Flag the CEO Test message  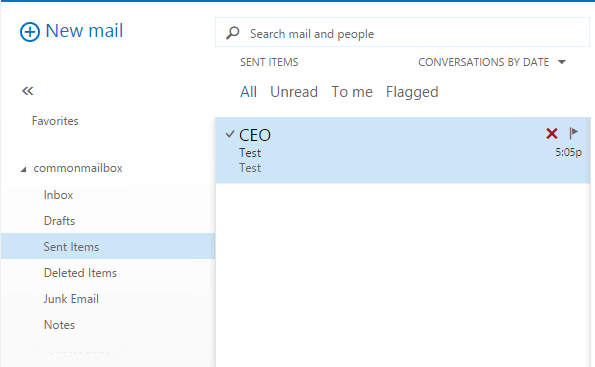(573, 133)
